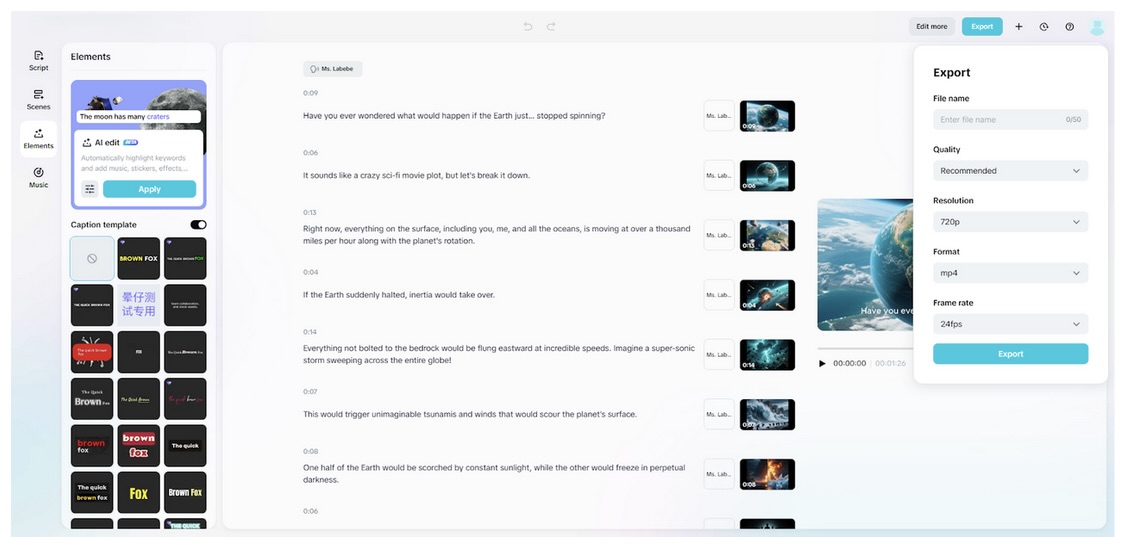This screenshot has height=552, width=1128.
Task: Open the Format mp4 dropdown
Action: [1010, 273]
